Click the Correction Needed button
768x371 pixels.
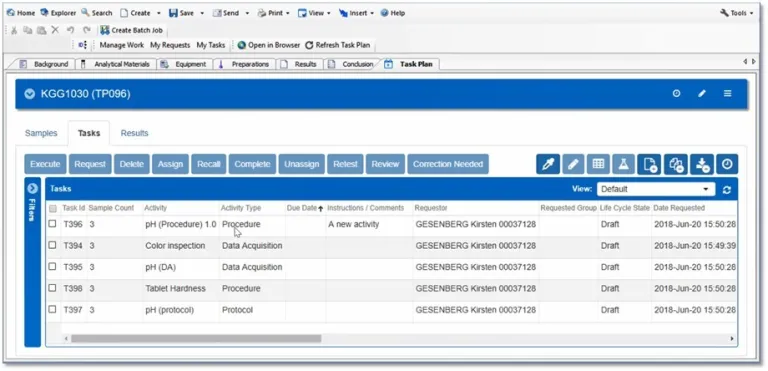pos(448,164)
